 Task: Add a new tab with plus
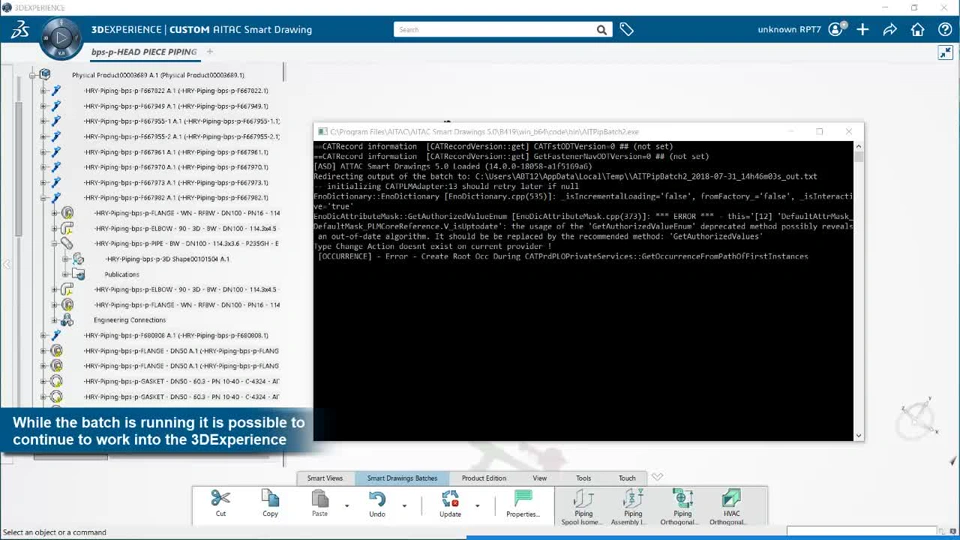click(209, 52)
